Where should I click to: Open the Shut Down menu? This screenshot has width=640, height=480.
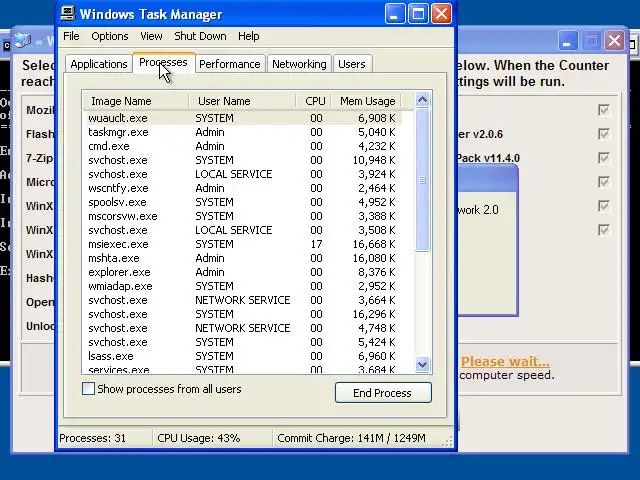tap(200, 36)
